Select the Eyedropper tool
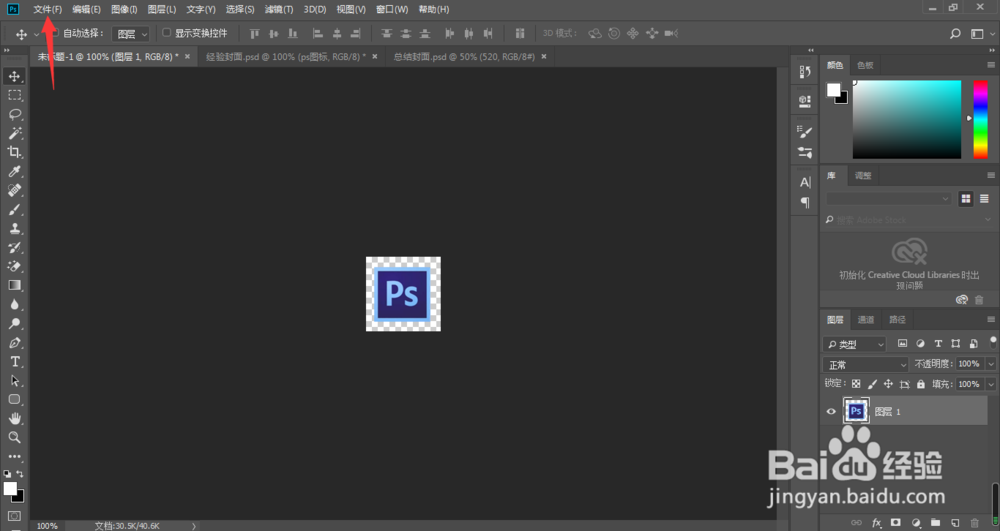 pyautogui.click(x=14, y=171)
